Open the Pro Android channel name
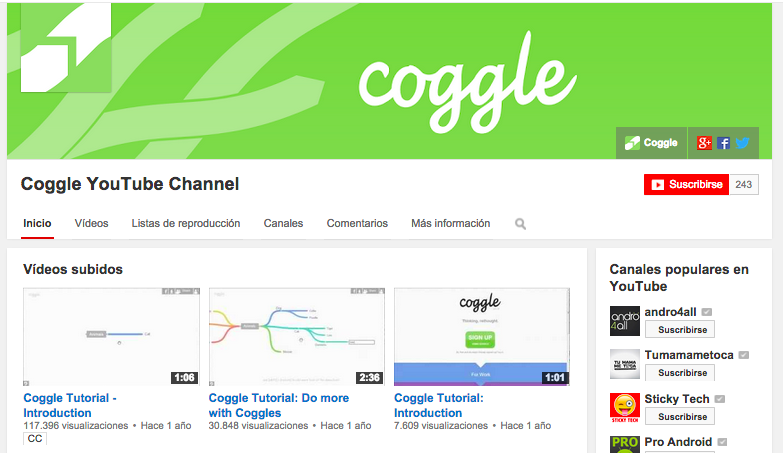The height and width of the screenshot is (453, 783). (x=678, y=442)
